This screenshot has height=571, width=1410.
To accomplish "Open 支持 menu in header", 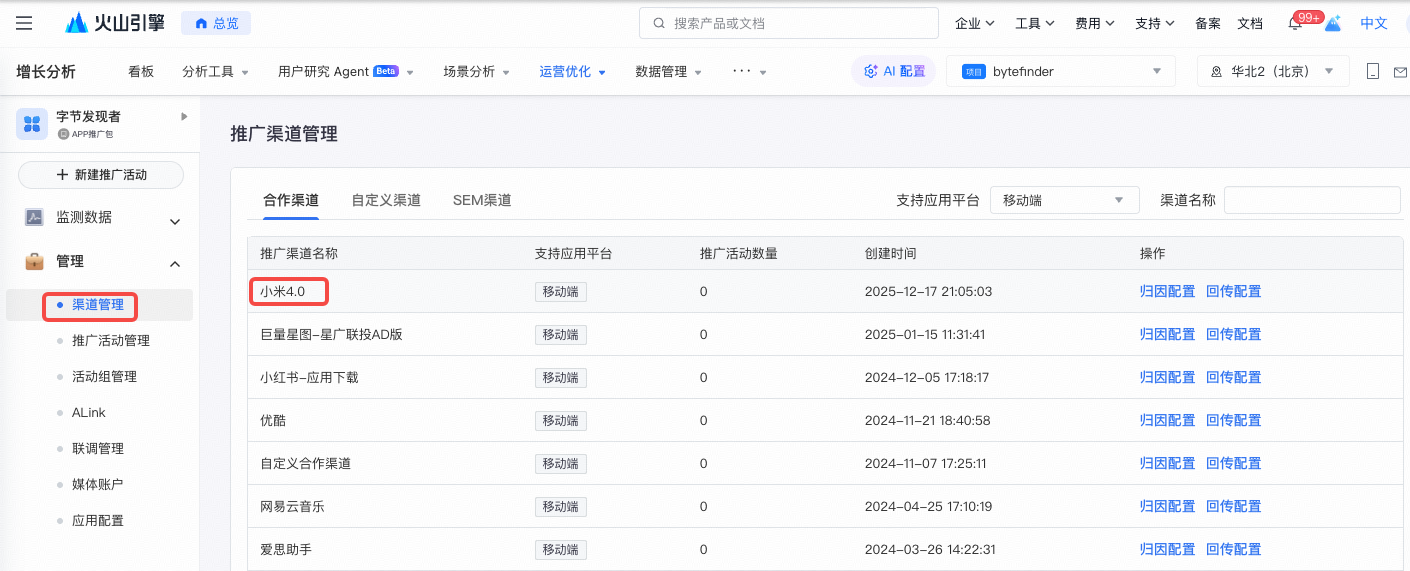I will [x=1154, y=23].
